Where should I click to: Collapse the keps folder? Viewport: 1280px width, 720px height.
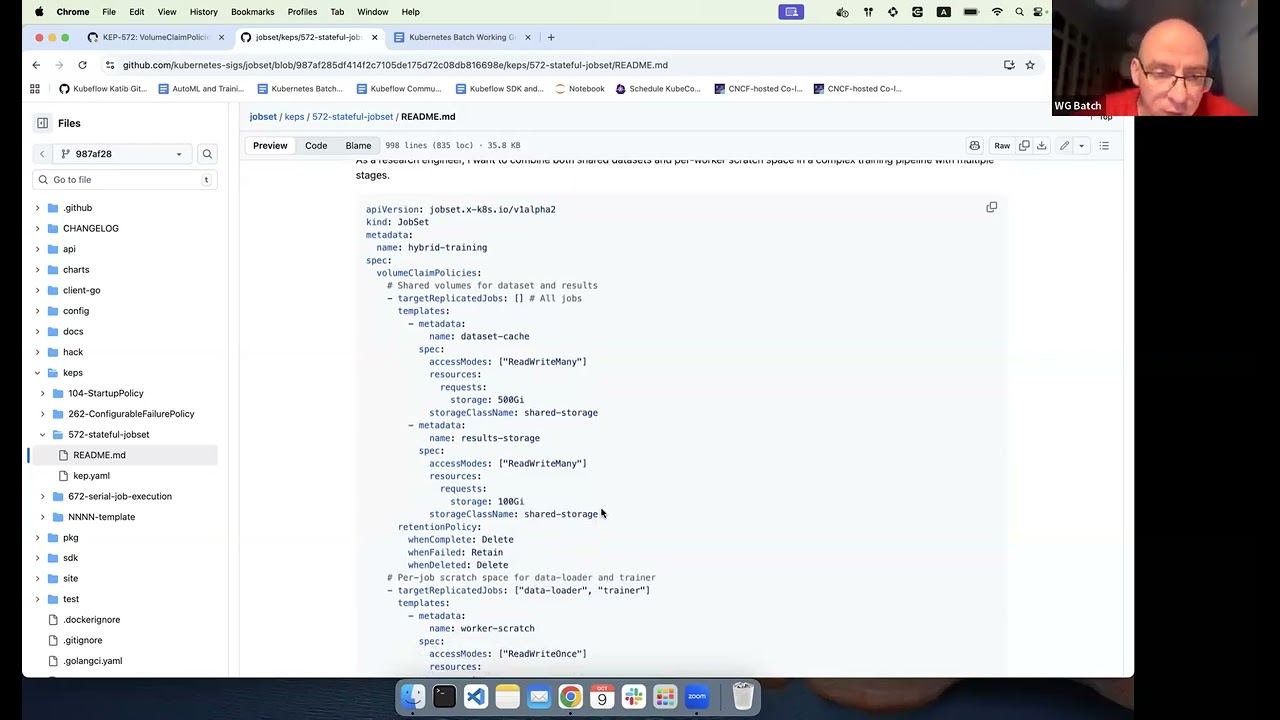[x=38, y=373]
